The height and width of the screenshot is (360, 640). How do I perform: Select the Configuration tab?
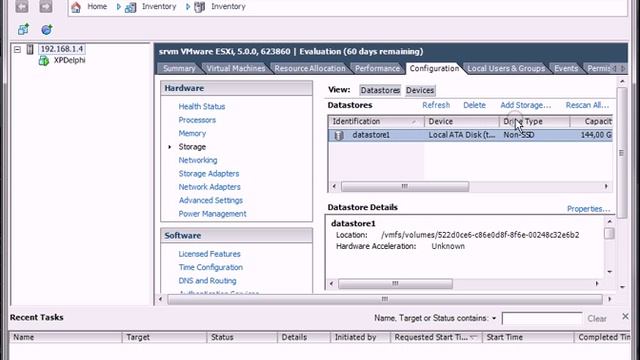pos(434,69)
